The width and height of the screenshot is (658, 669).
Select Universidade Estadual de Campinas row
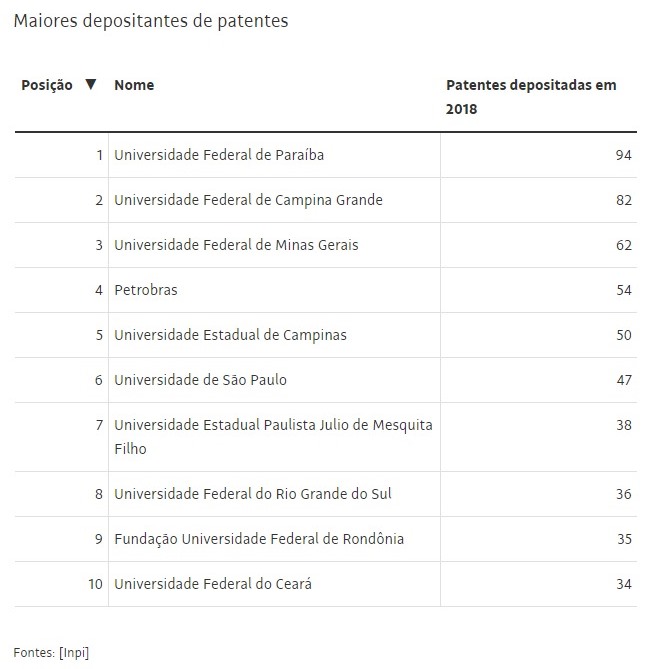[230, 335]
